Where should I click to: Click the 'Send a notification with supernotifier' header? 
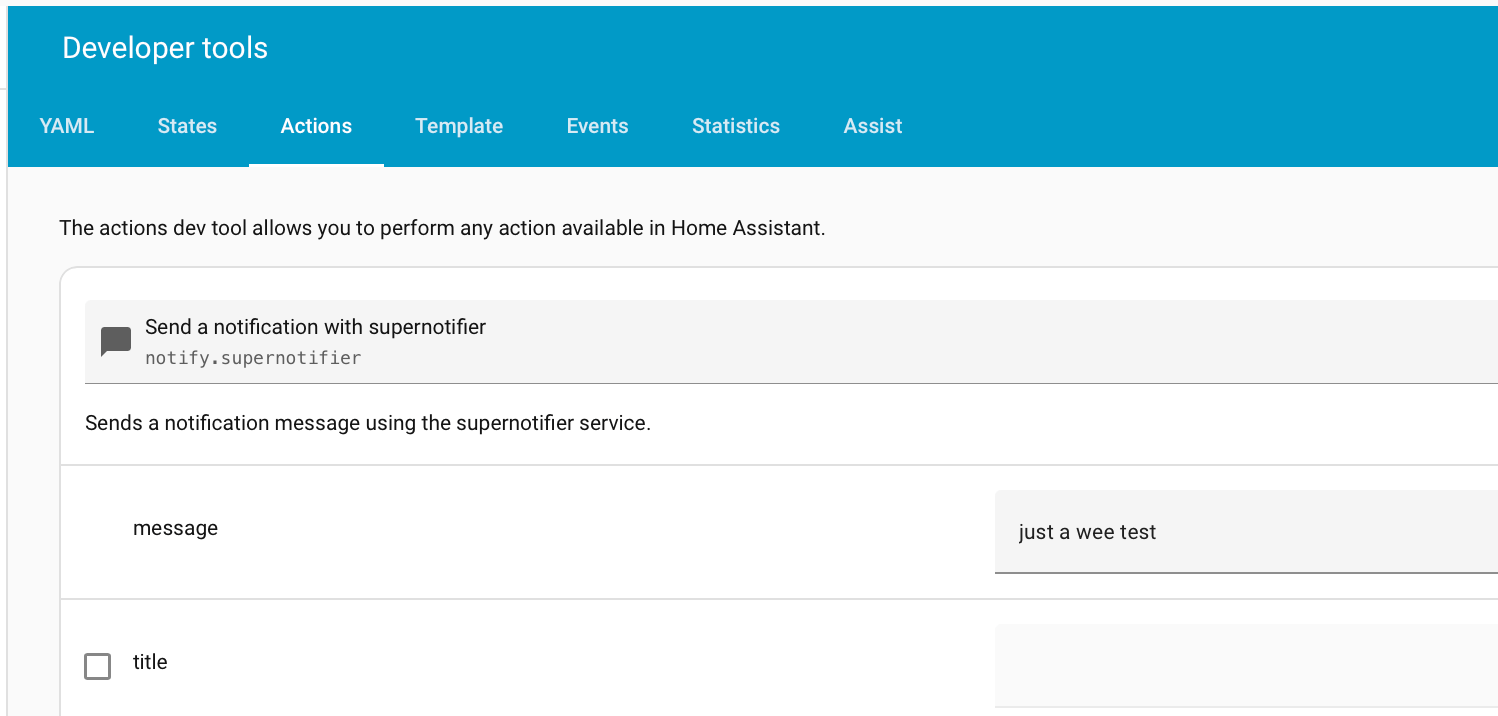pos(315,326)
